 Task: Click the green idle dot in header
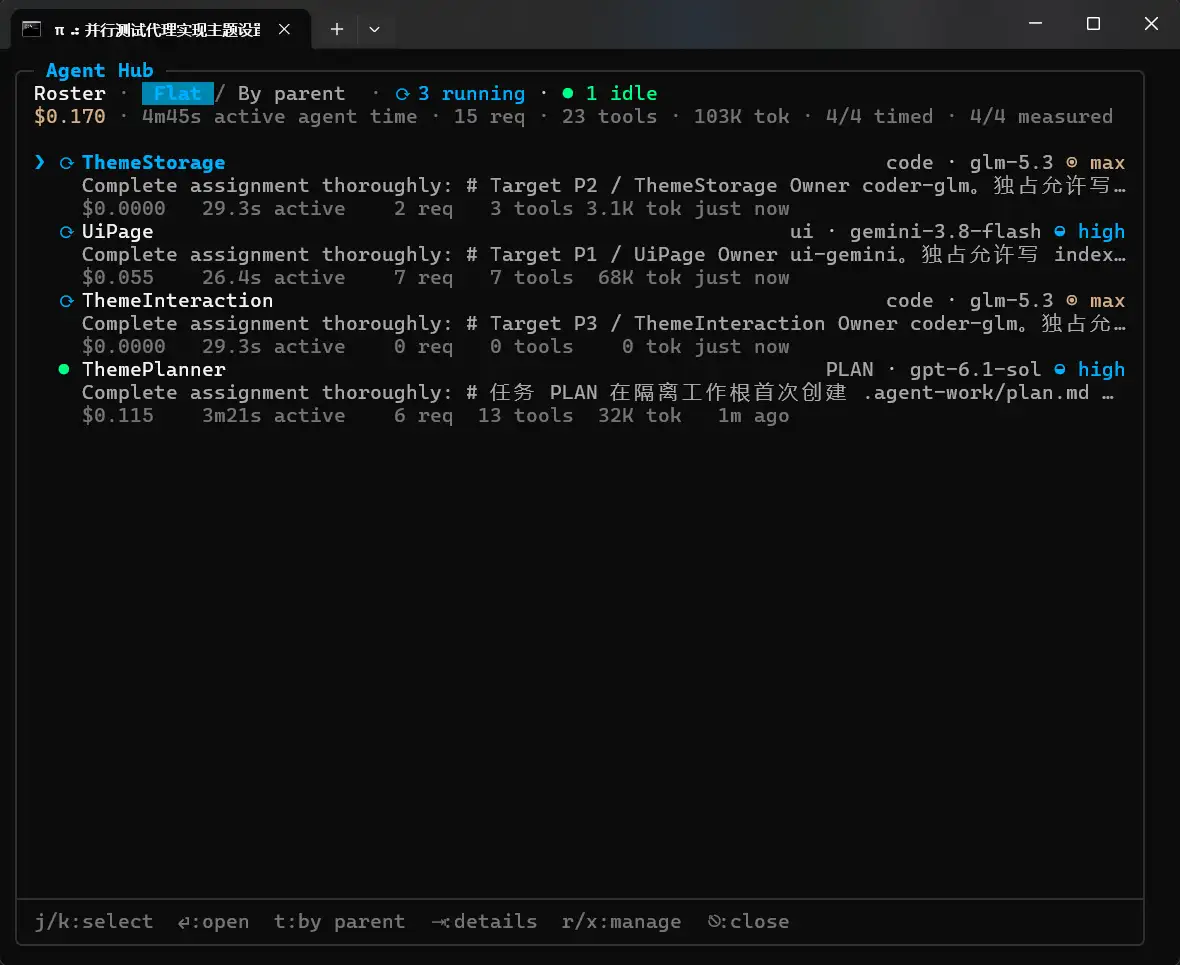pos(568,93)
